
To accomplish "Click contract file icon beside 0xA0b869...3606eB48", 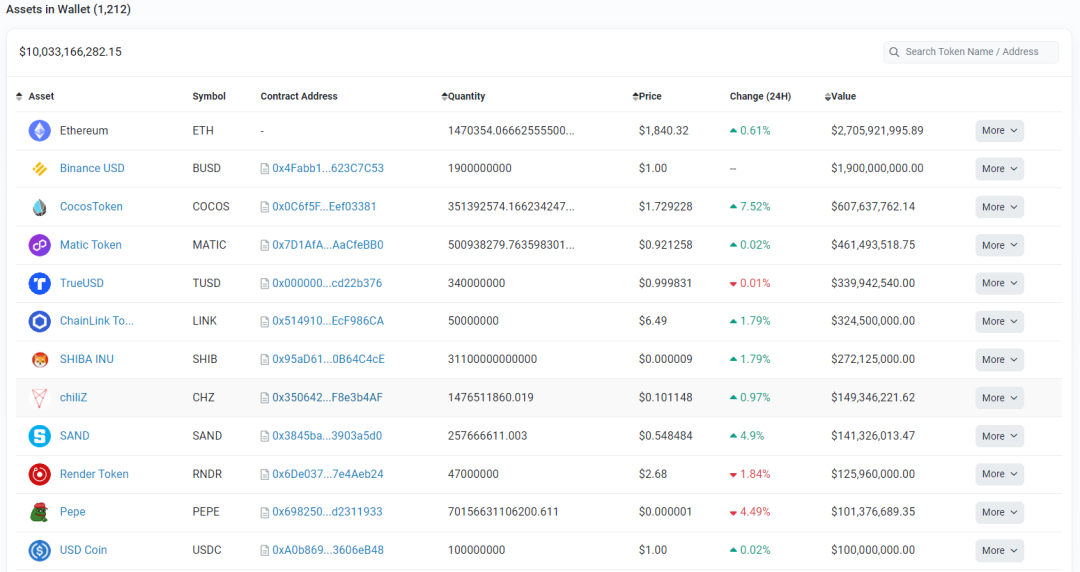I will click(264, 551).
